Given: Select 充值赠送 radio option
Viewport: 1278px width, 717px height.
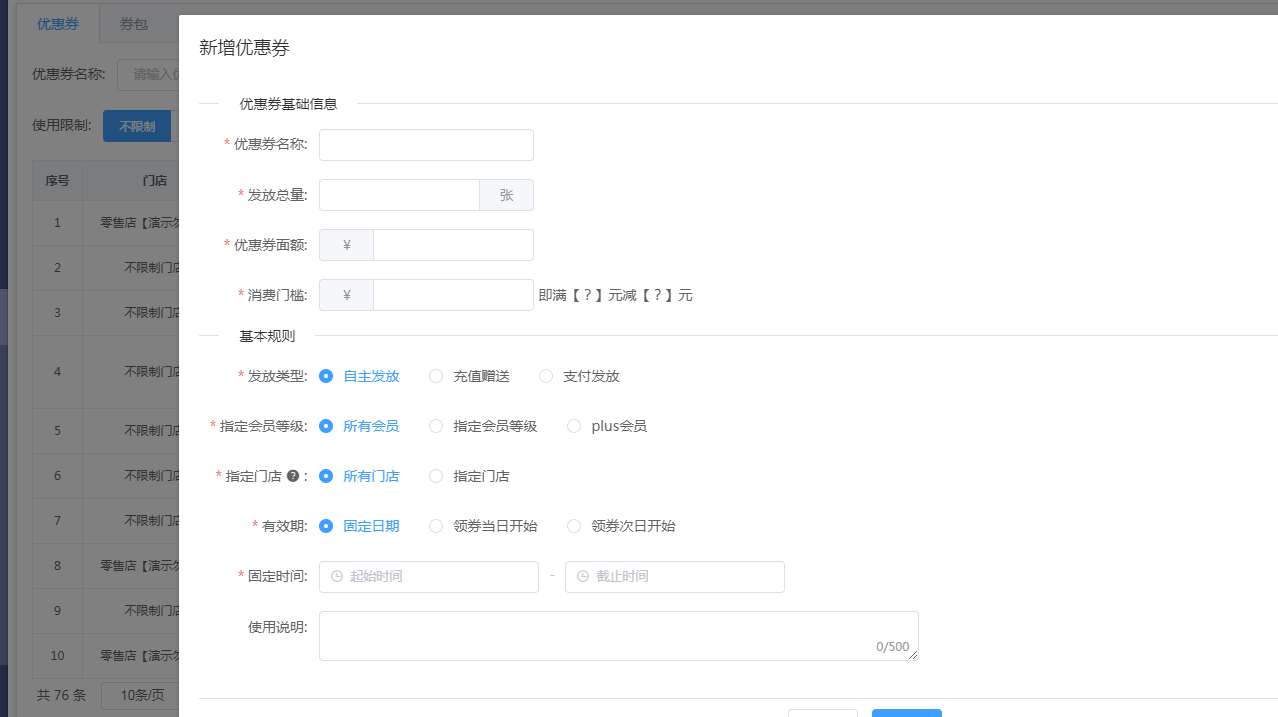Looking at the screenshot, I should click(x=469, y=376).
